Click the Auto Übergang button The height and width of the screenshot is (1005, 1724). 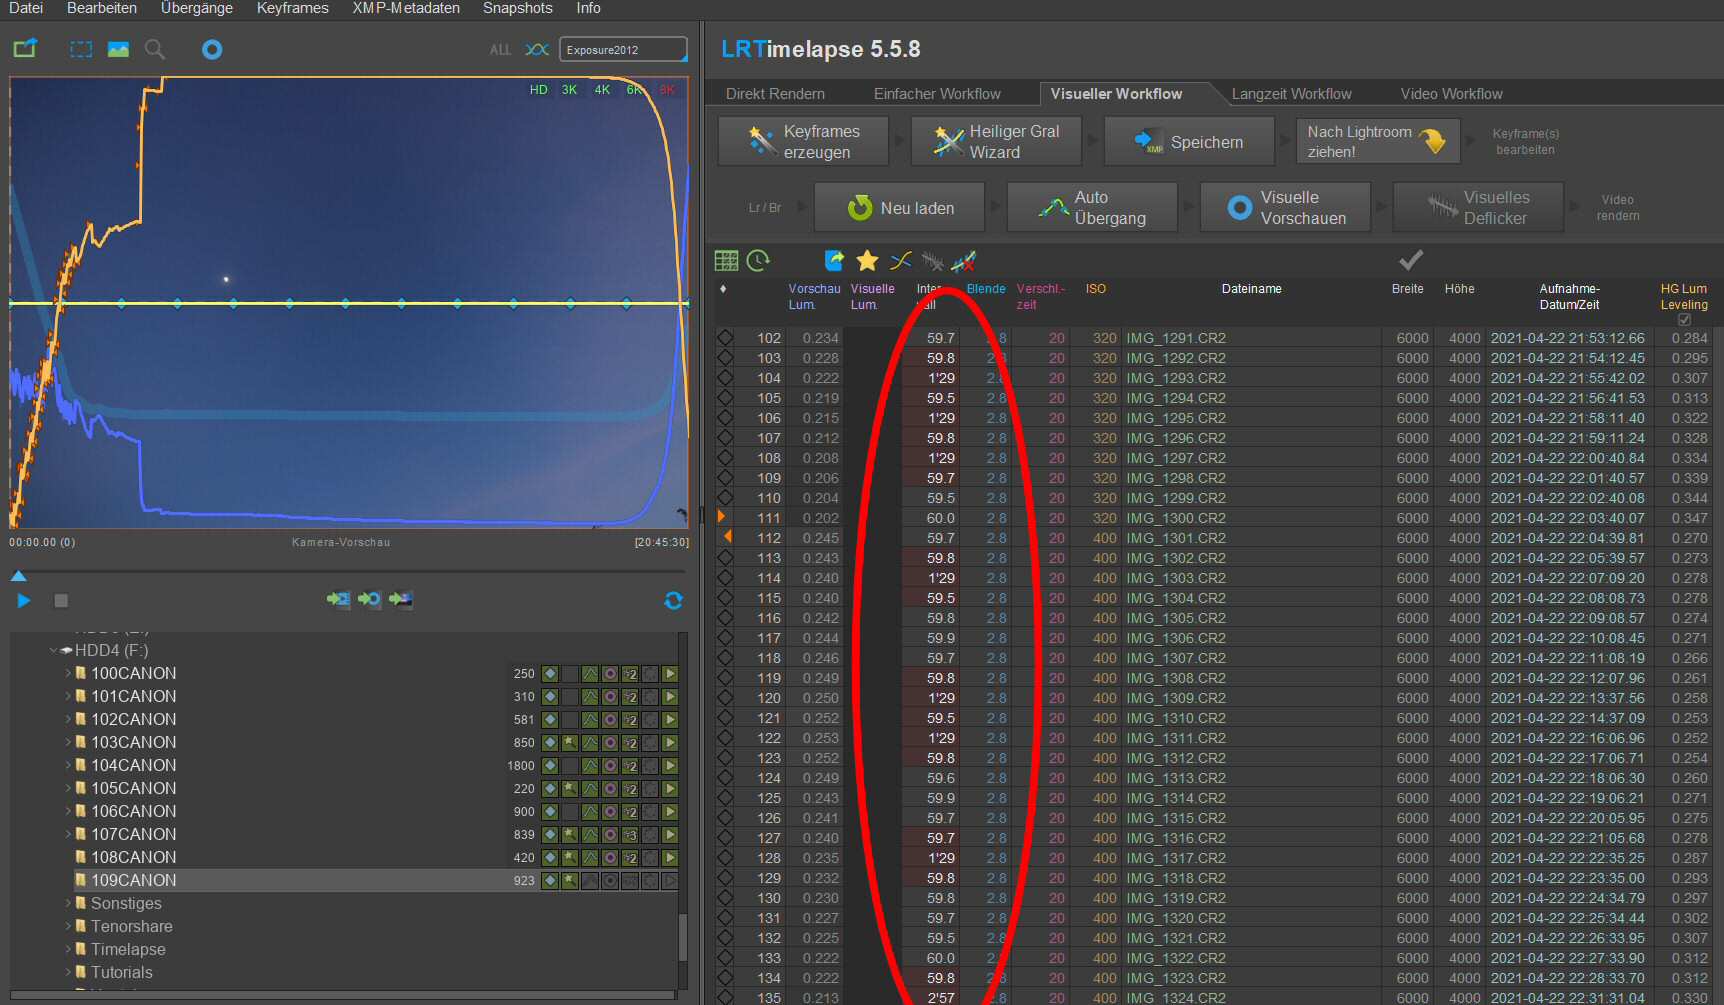click(1092, 208)
